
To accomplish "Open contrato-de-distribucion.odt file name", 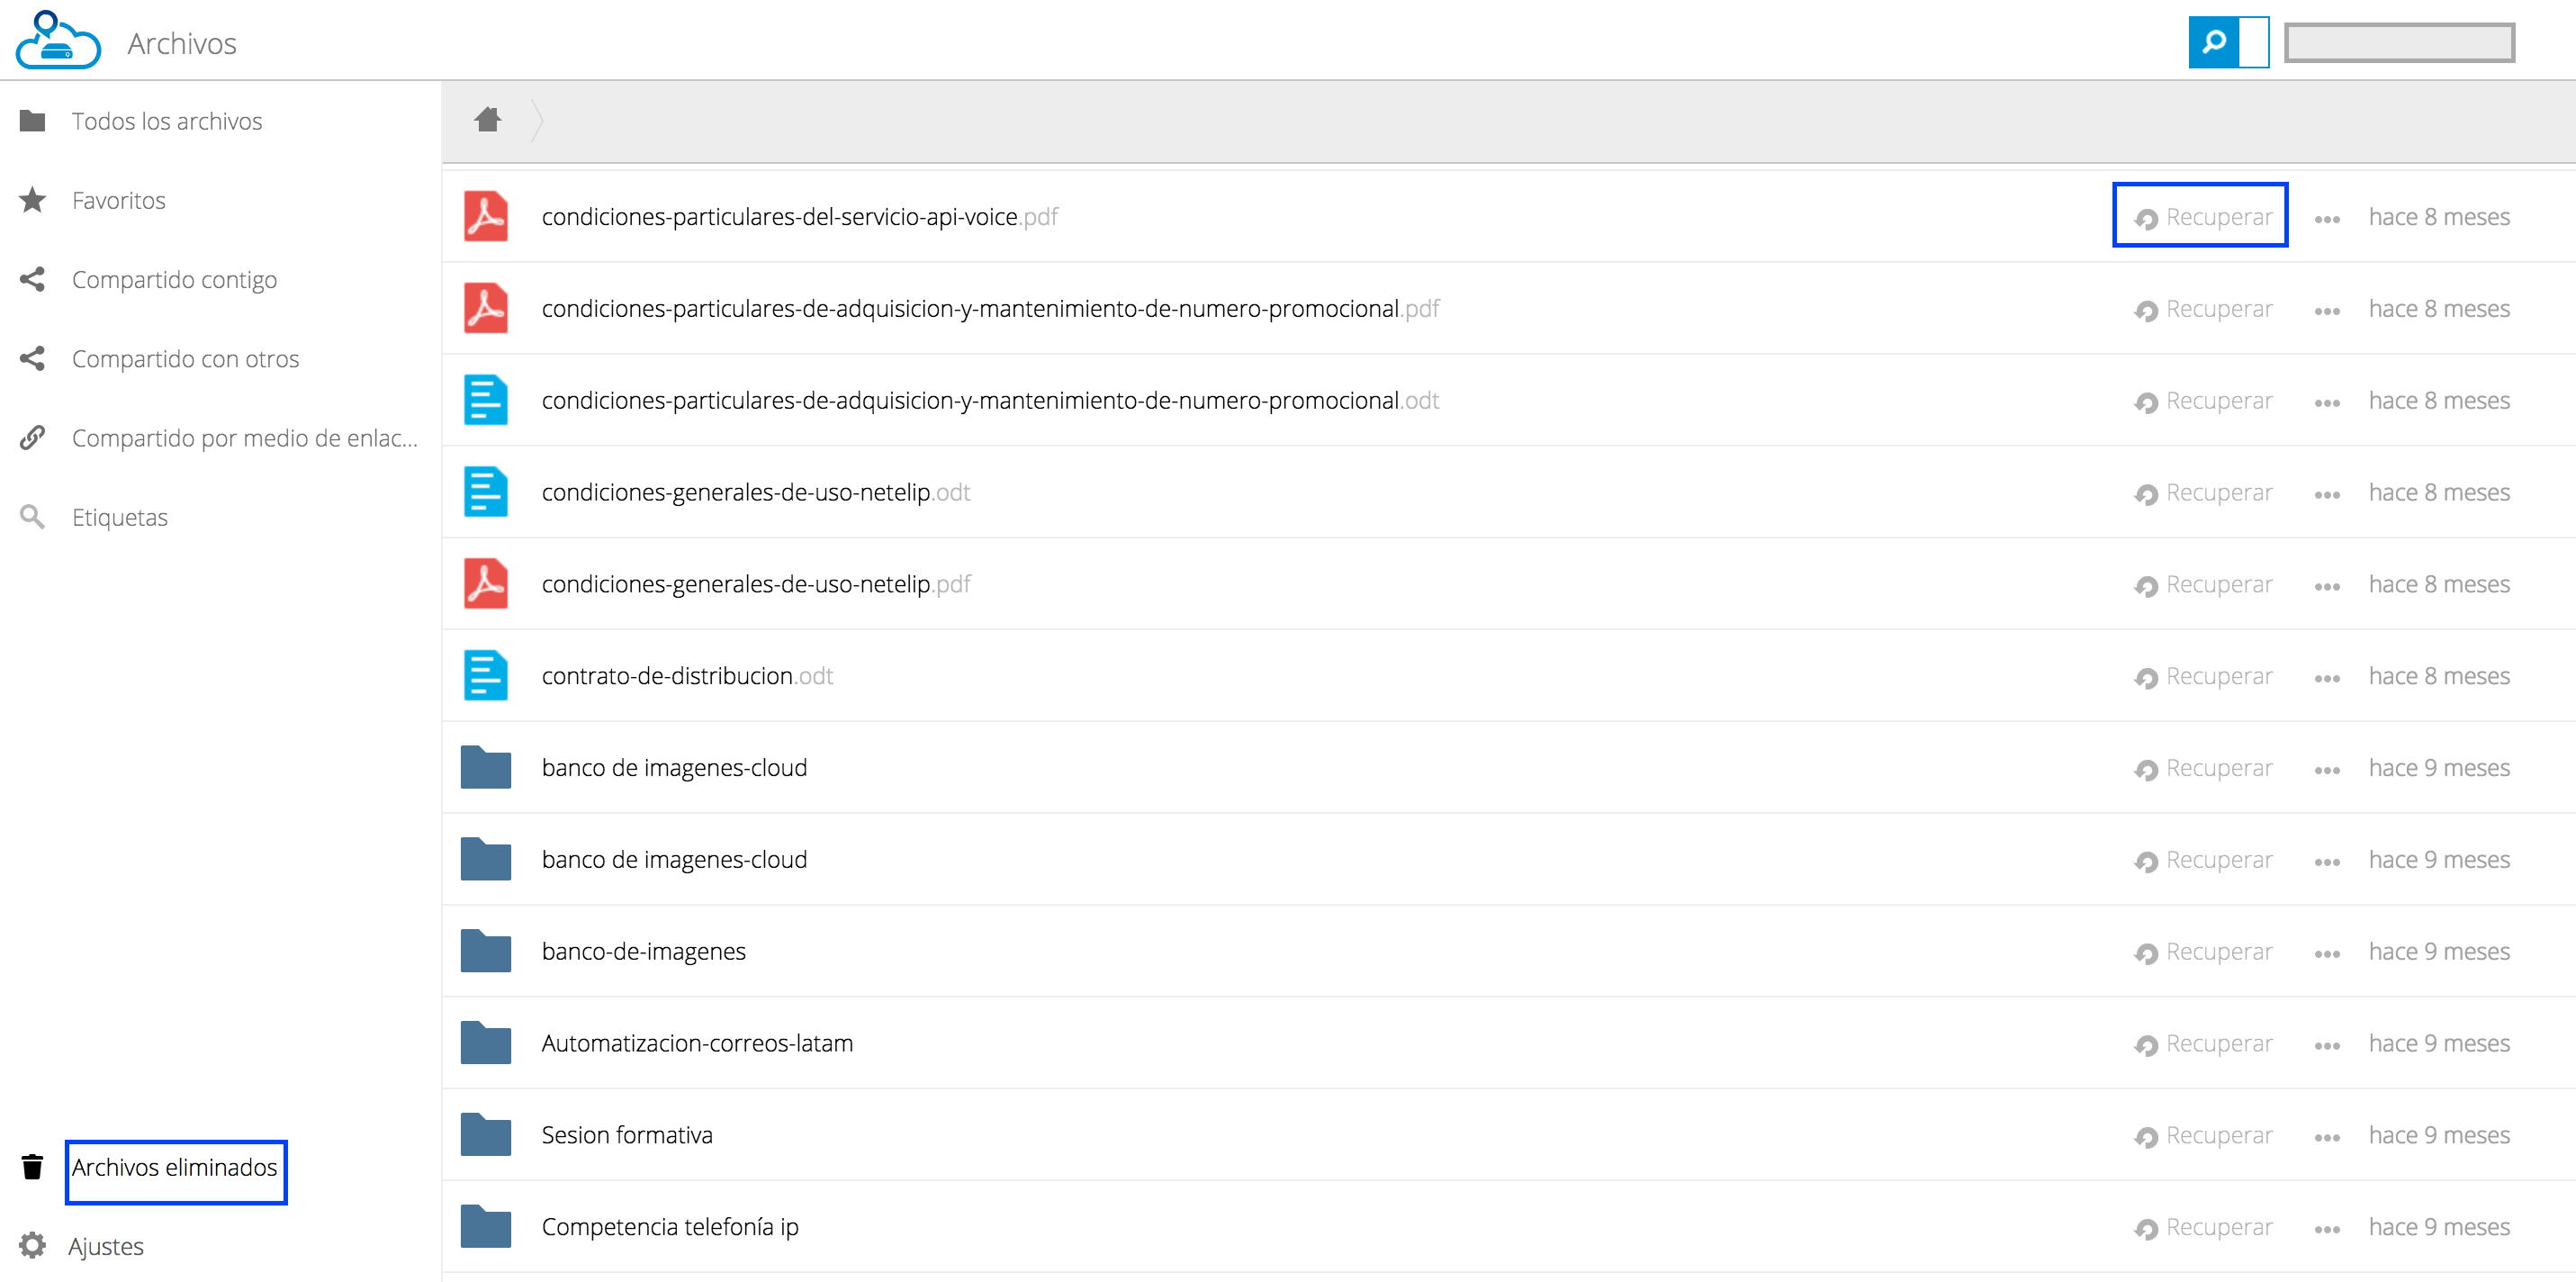I will click(687, 676).
